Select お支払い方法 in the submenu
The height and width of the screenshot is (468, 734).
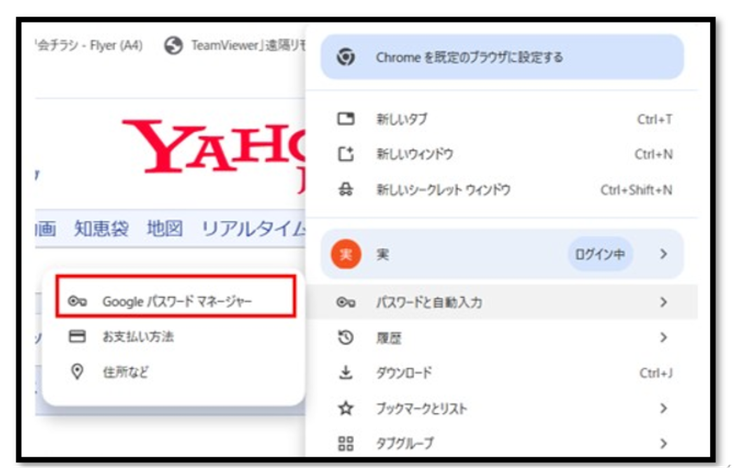point(173,336)
